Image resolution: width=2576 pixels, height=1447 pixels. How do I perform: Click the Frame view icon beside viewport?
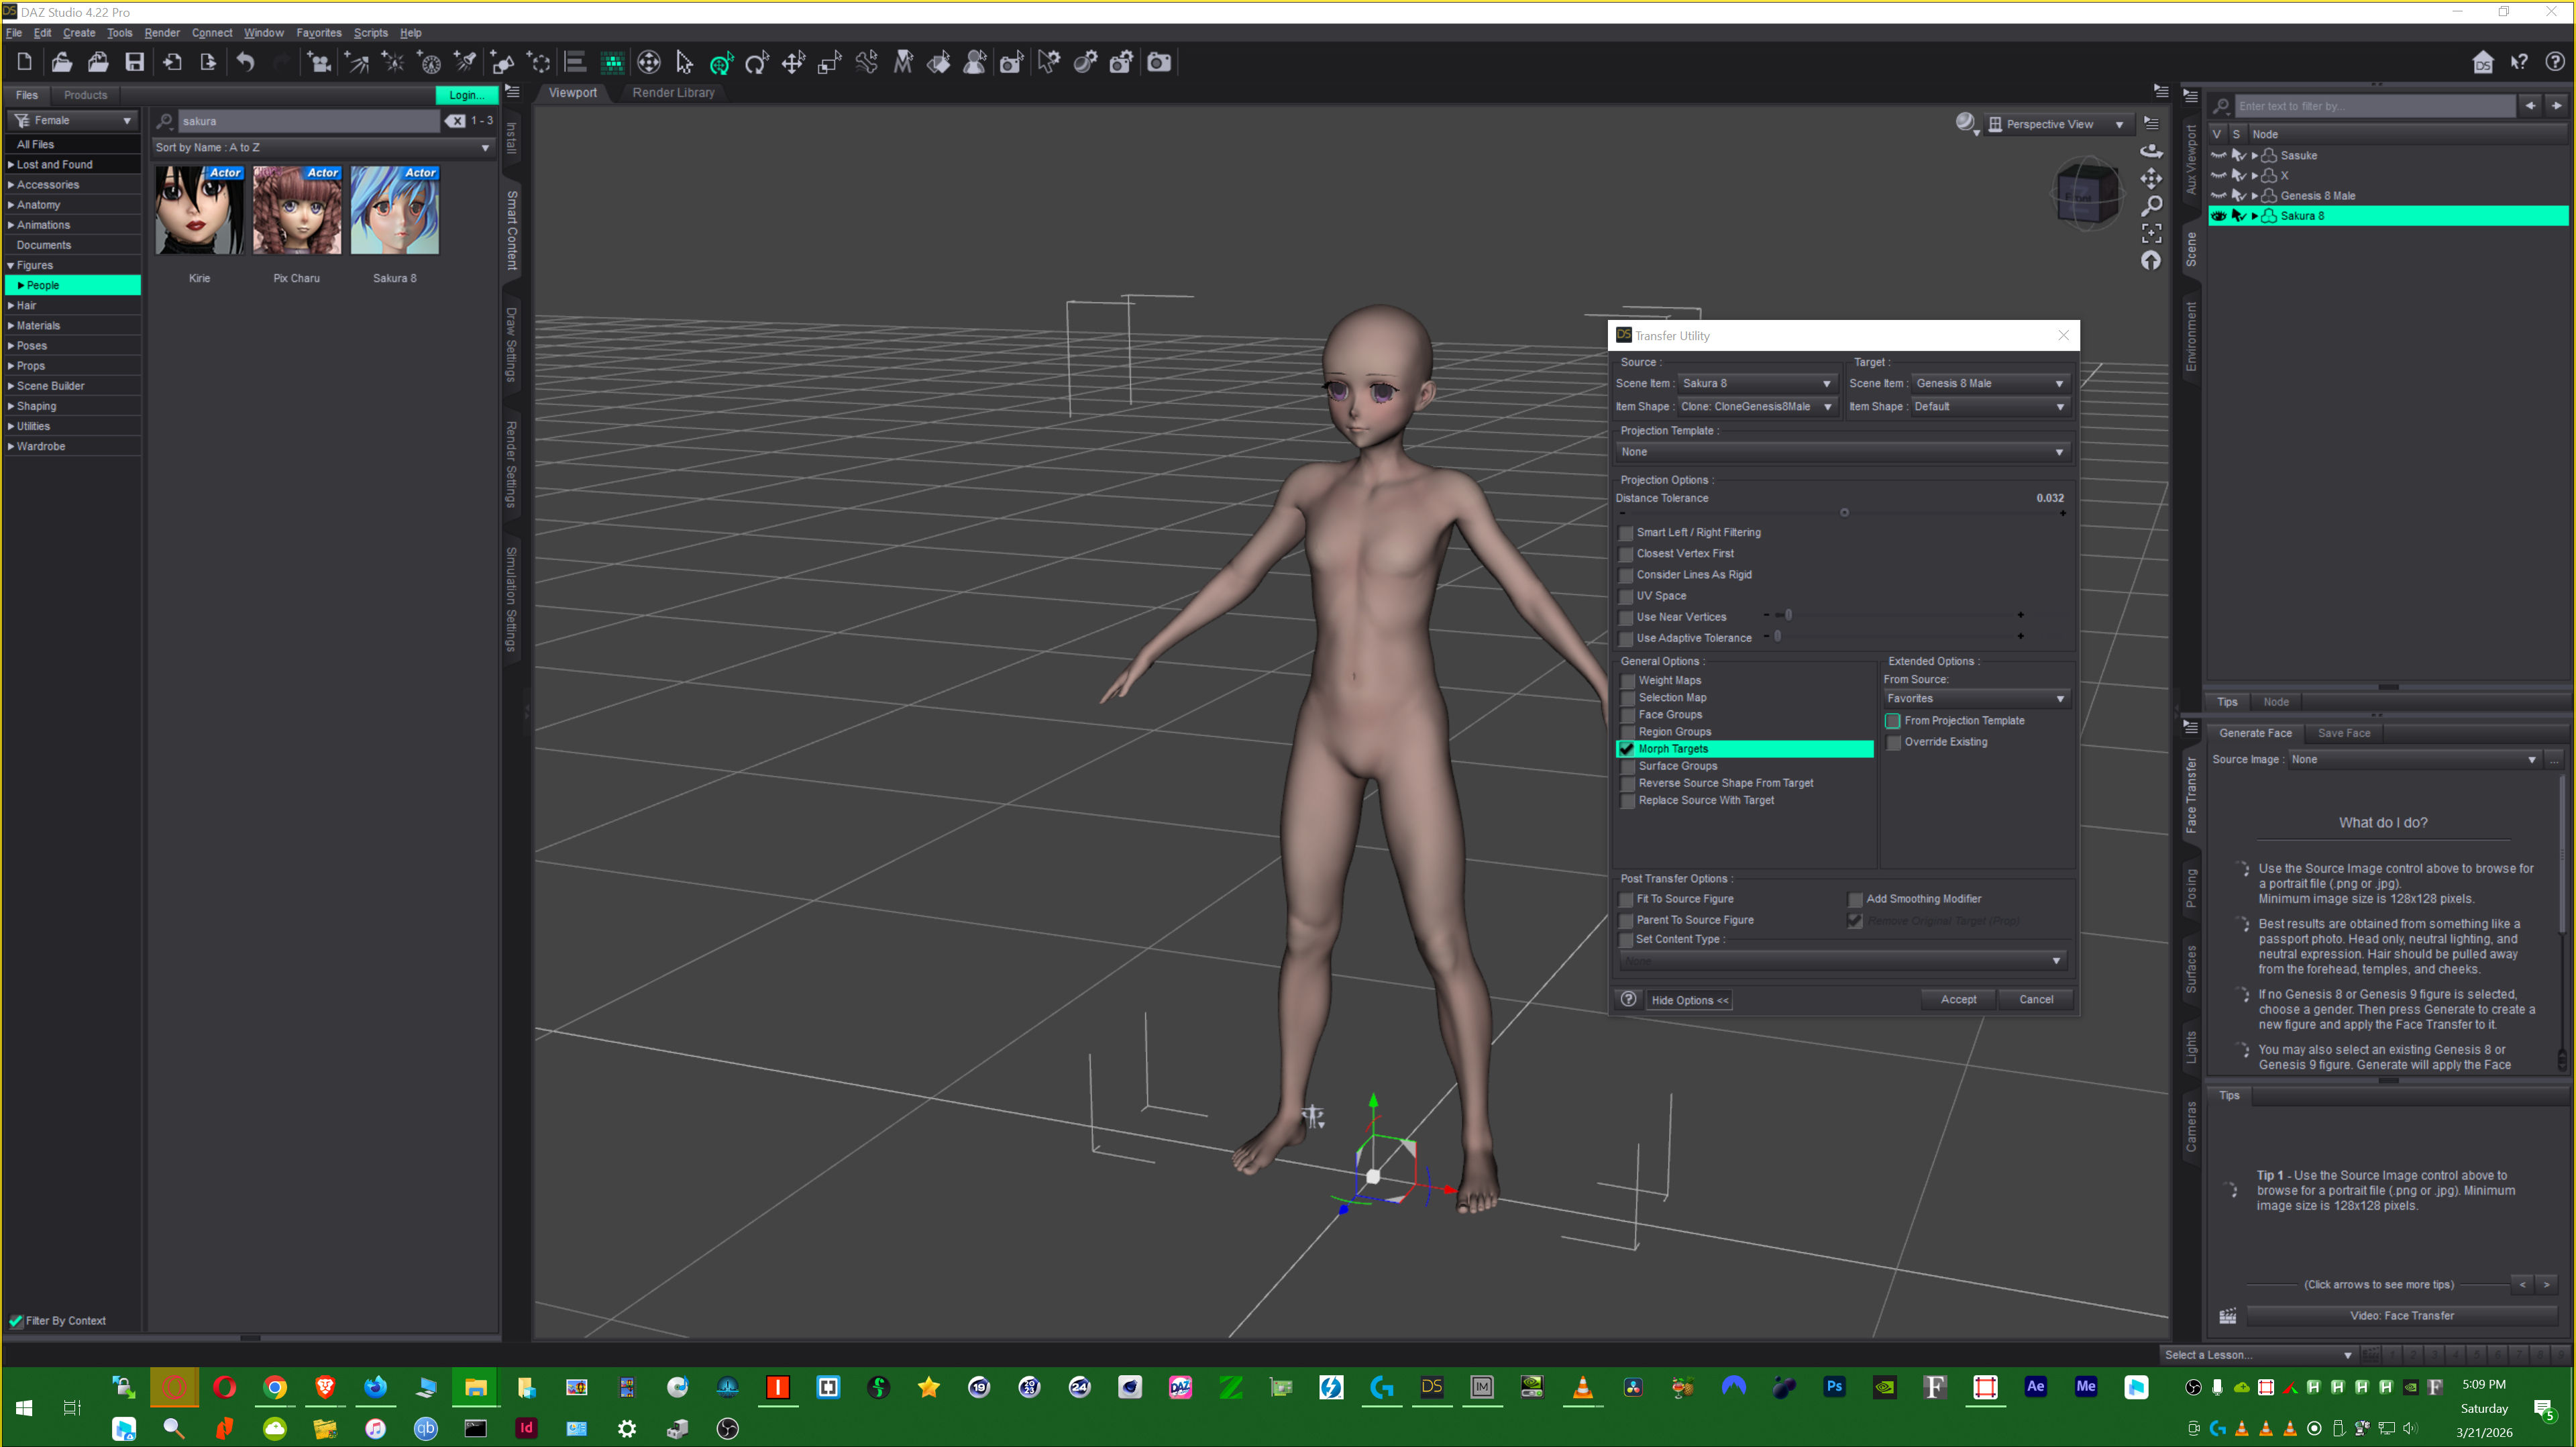pyautogui.click(x=2151, y=233)
